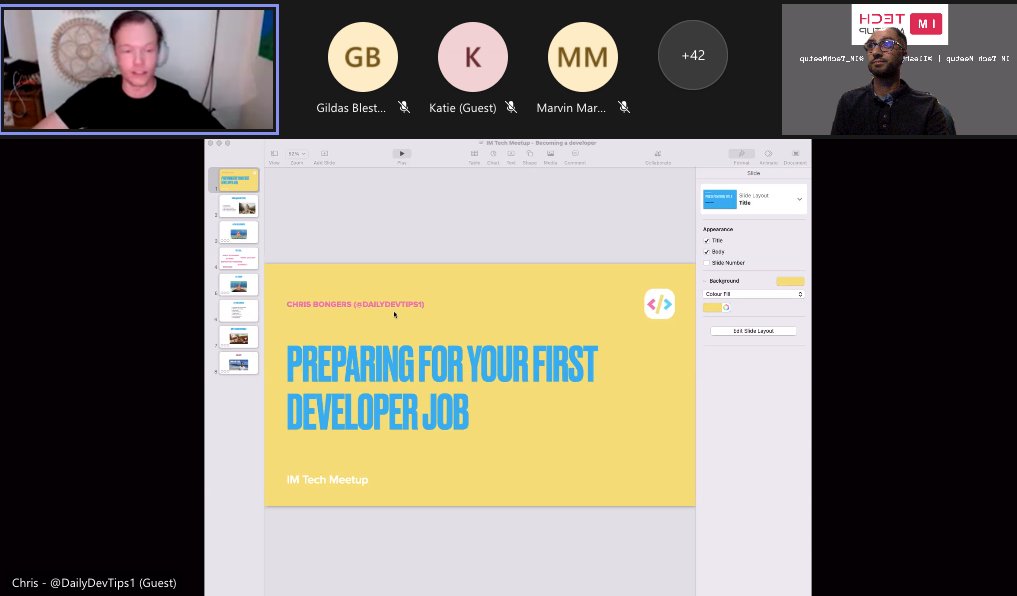Add a Comment using the Comment icon
1017x596 pixels.
tap(572, 154)
